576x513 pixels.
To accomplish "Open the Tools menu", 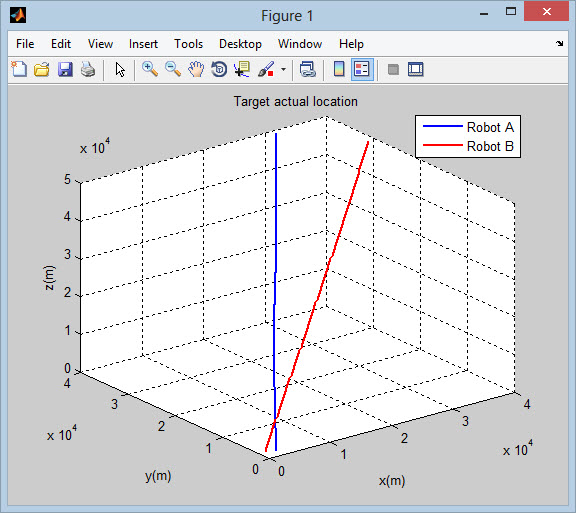I will tap(188, 44).
